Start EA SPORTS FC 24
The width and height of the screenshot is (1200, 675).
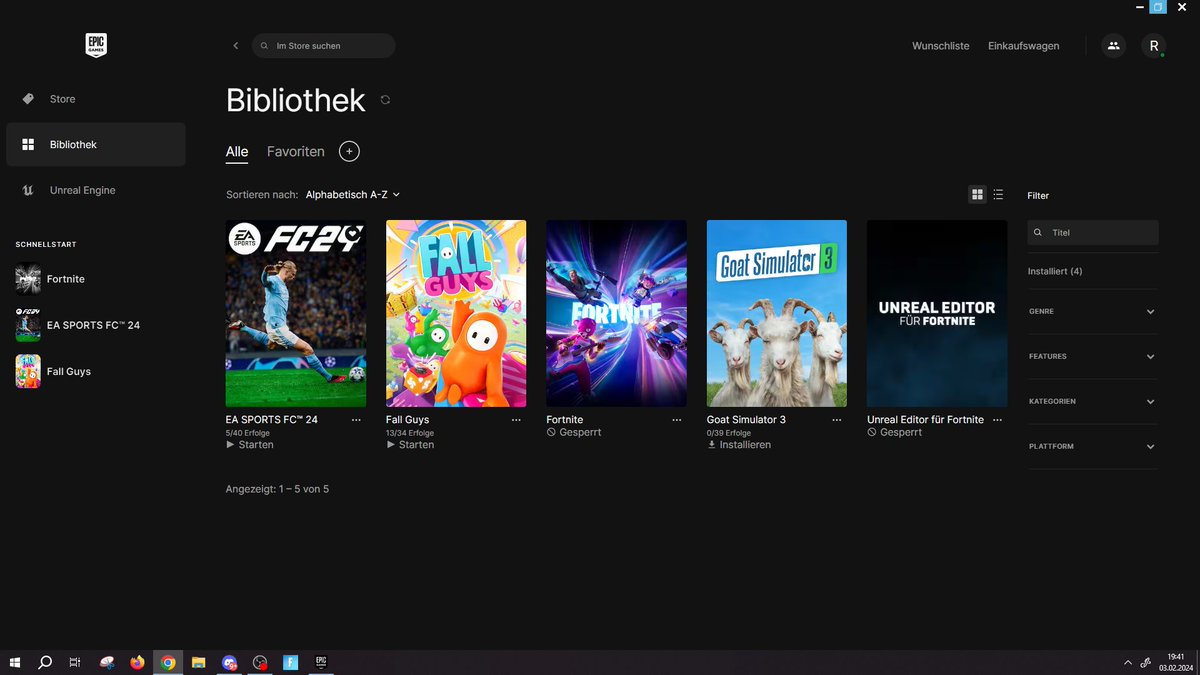pos(250,445)
